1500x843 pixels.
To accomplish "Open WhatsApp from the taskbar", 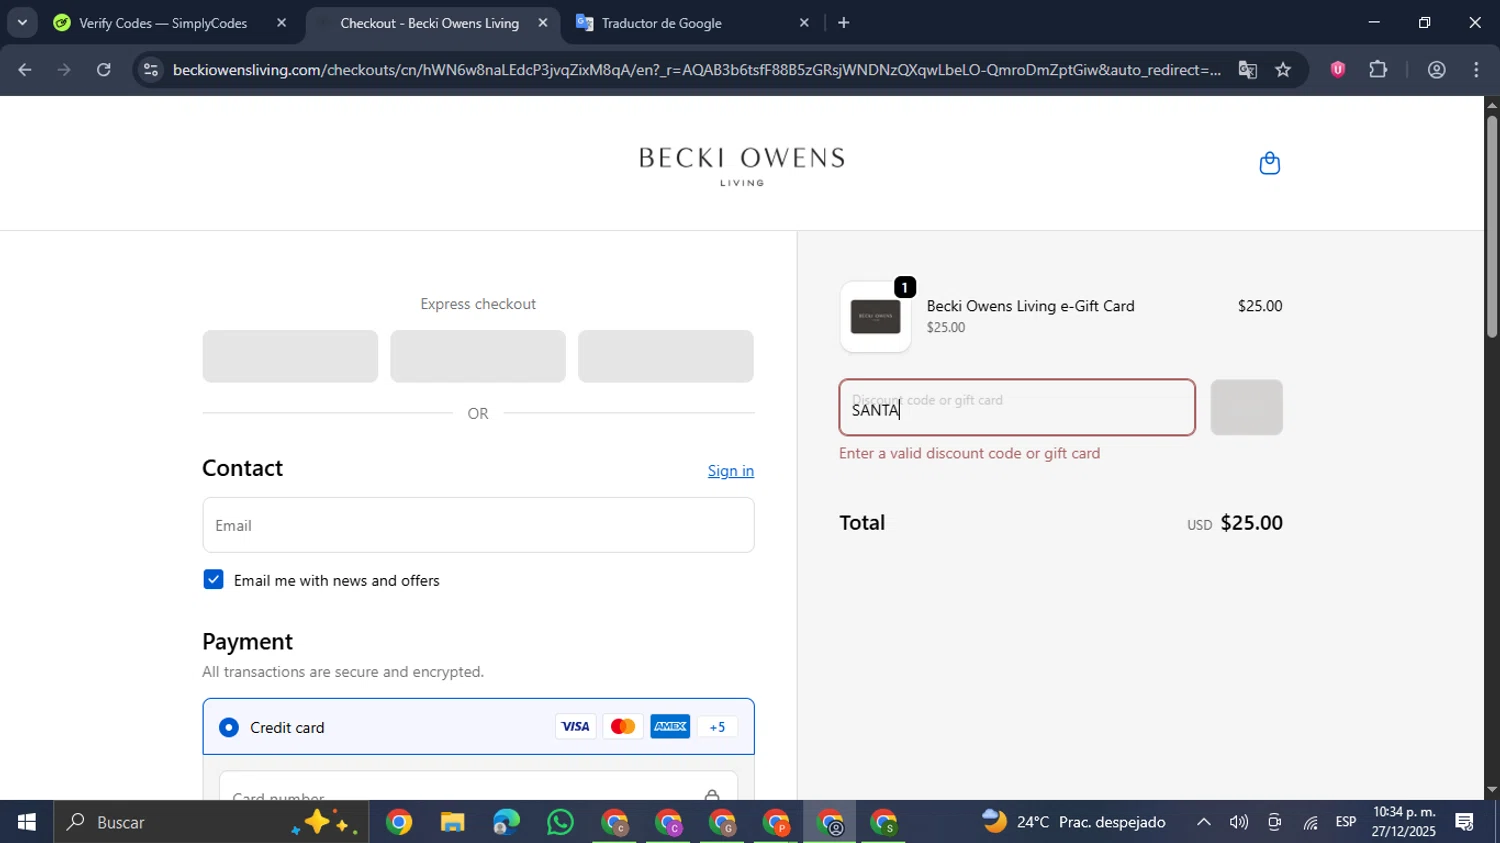I will (560, 823).
